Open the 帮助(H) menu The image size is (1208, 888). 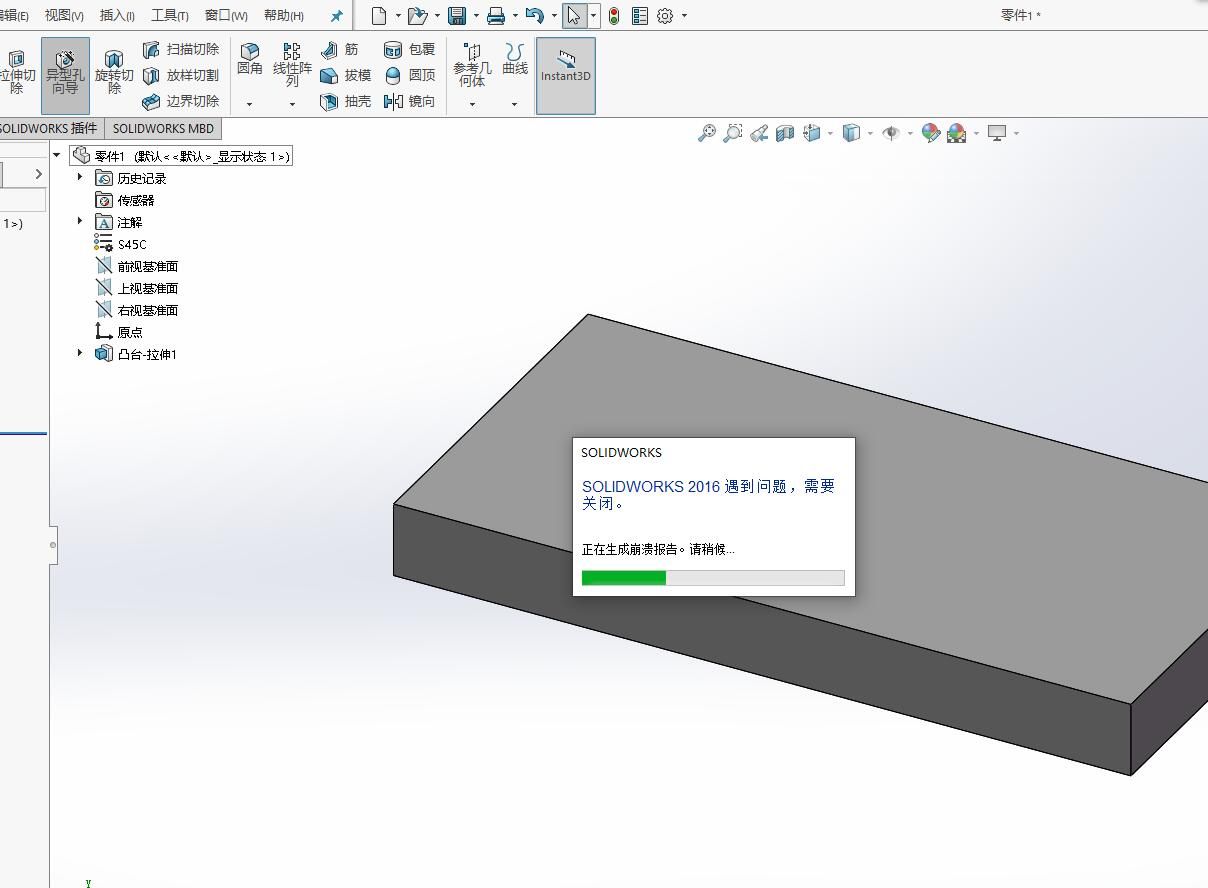[284, 15]
